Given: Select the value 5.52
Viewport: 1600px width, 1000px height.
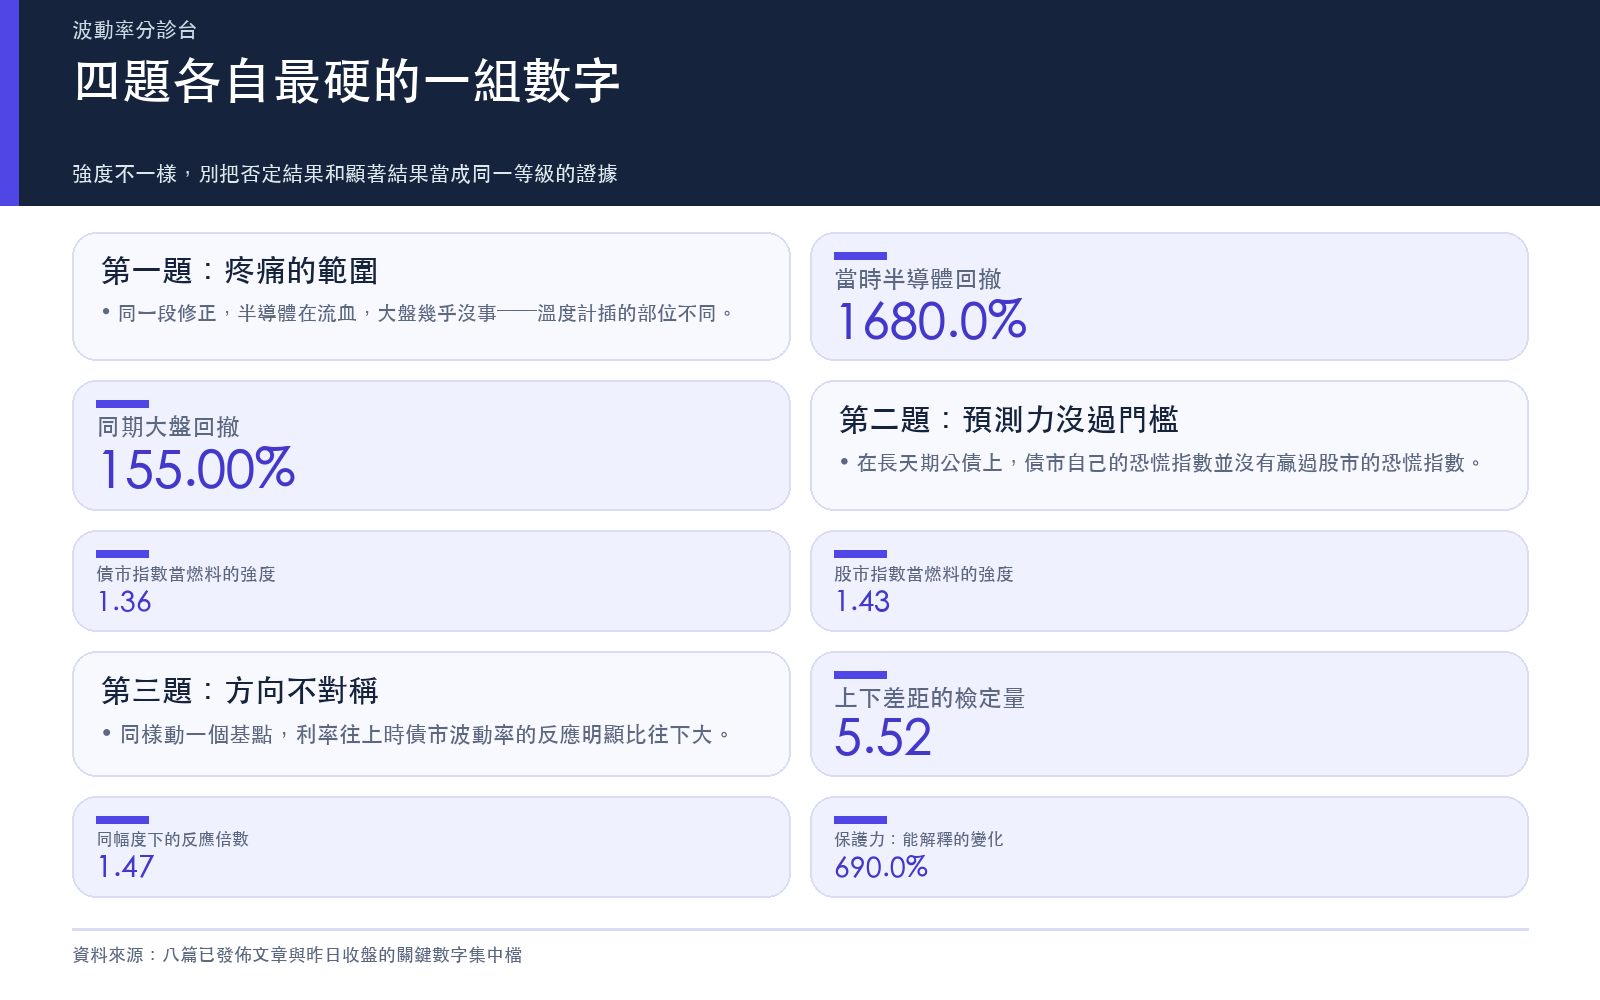Looking at the screenshot, I should tap(883, 738).
